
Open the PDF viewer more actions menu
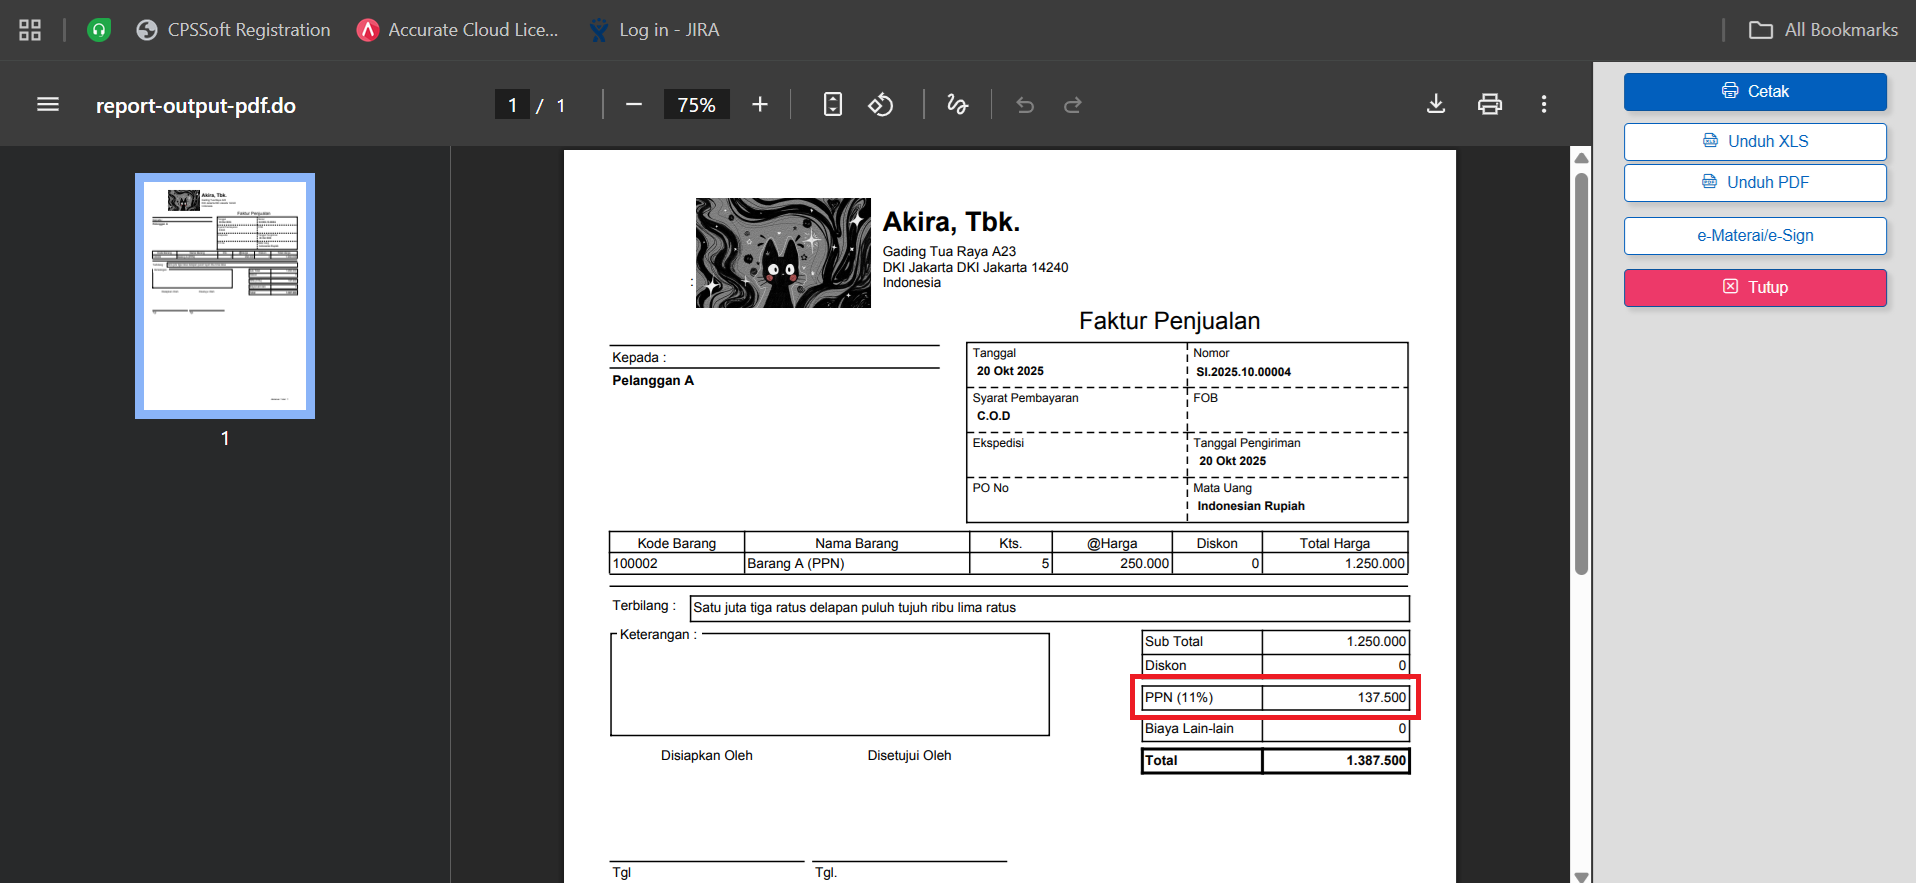pos(1544,104)
